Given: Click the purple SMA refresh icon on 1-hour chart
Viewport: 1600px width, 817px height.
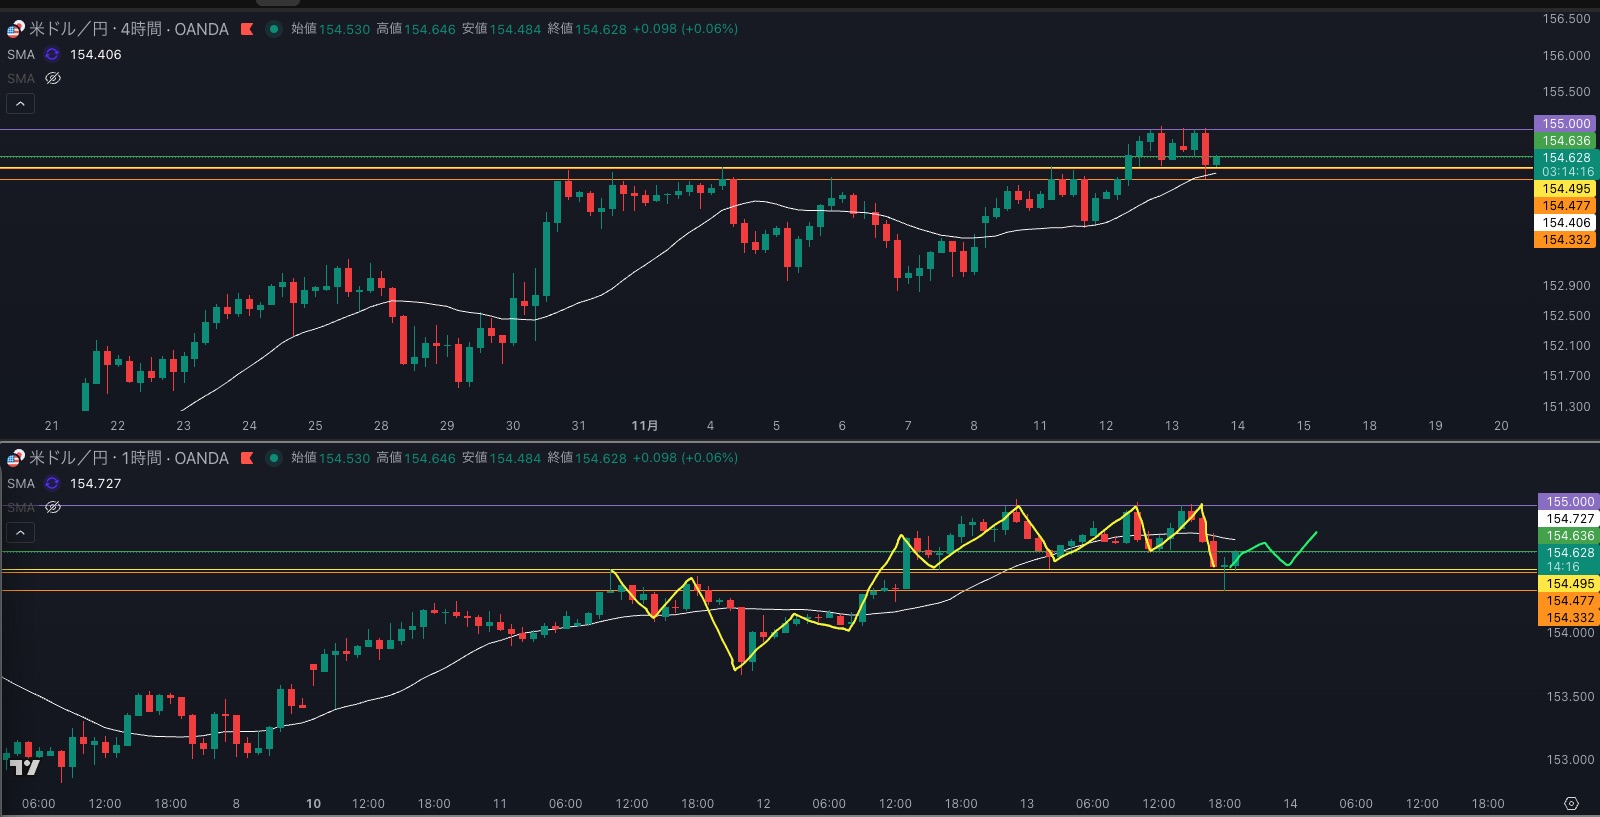Looking at the screenshot, I should [x=52, y=484].
